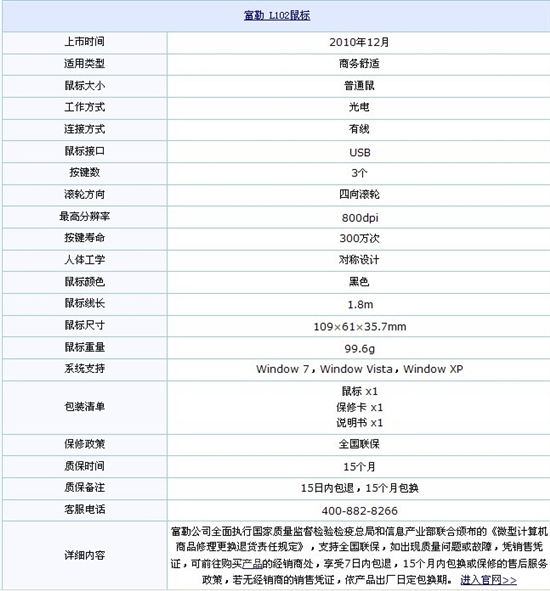Click the USB value
This screenshot has height=591, width=550.
tap(360, 152)
